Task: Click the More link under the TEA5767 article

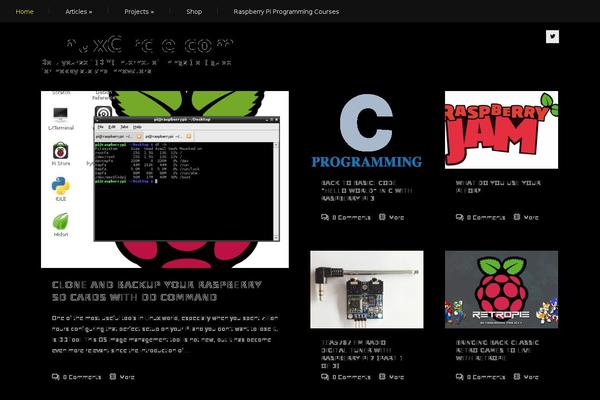Action: click(x=396, y=377)
